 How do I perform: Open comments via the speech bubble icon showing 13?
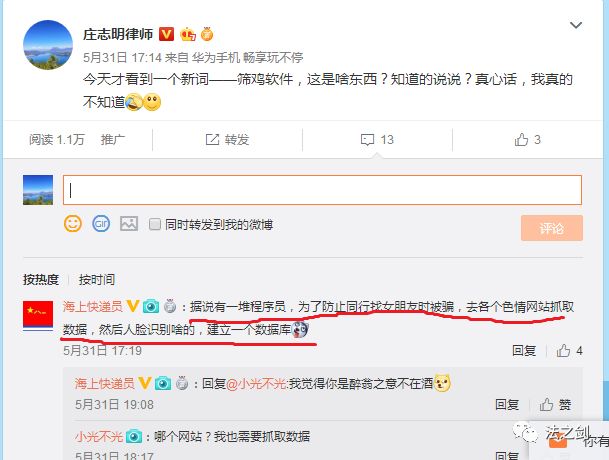pos(367,139)
